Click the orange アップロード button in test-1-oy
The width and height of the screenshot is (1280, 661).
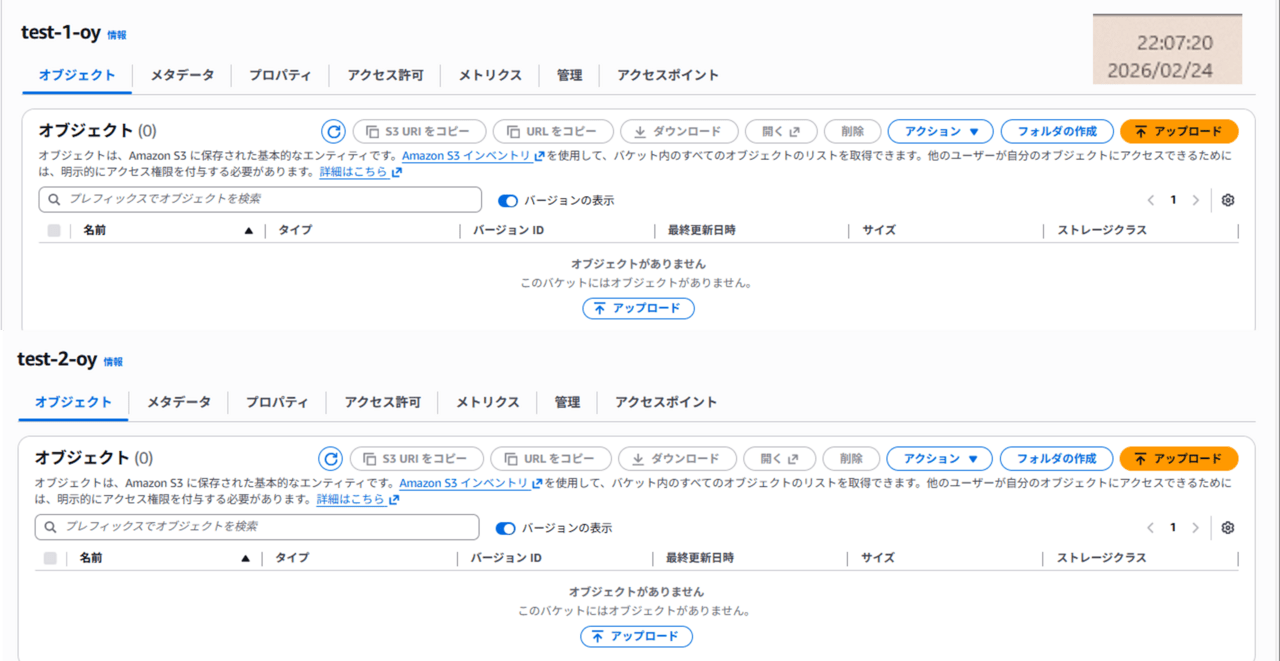[x=1179, y=131]
